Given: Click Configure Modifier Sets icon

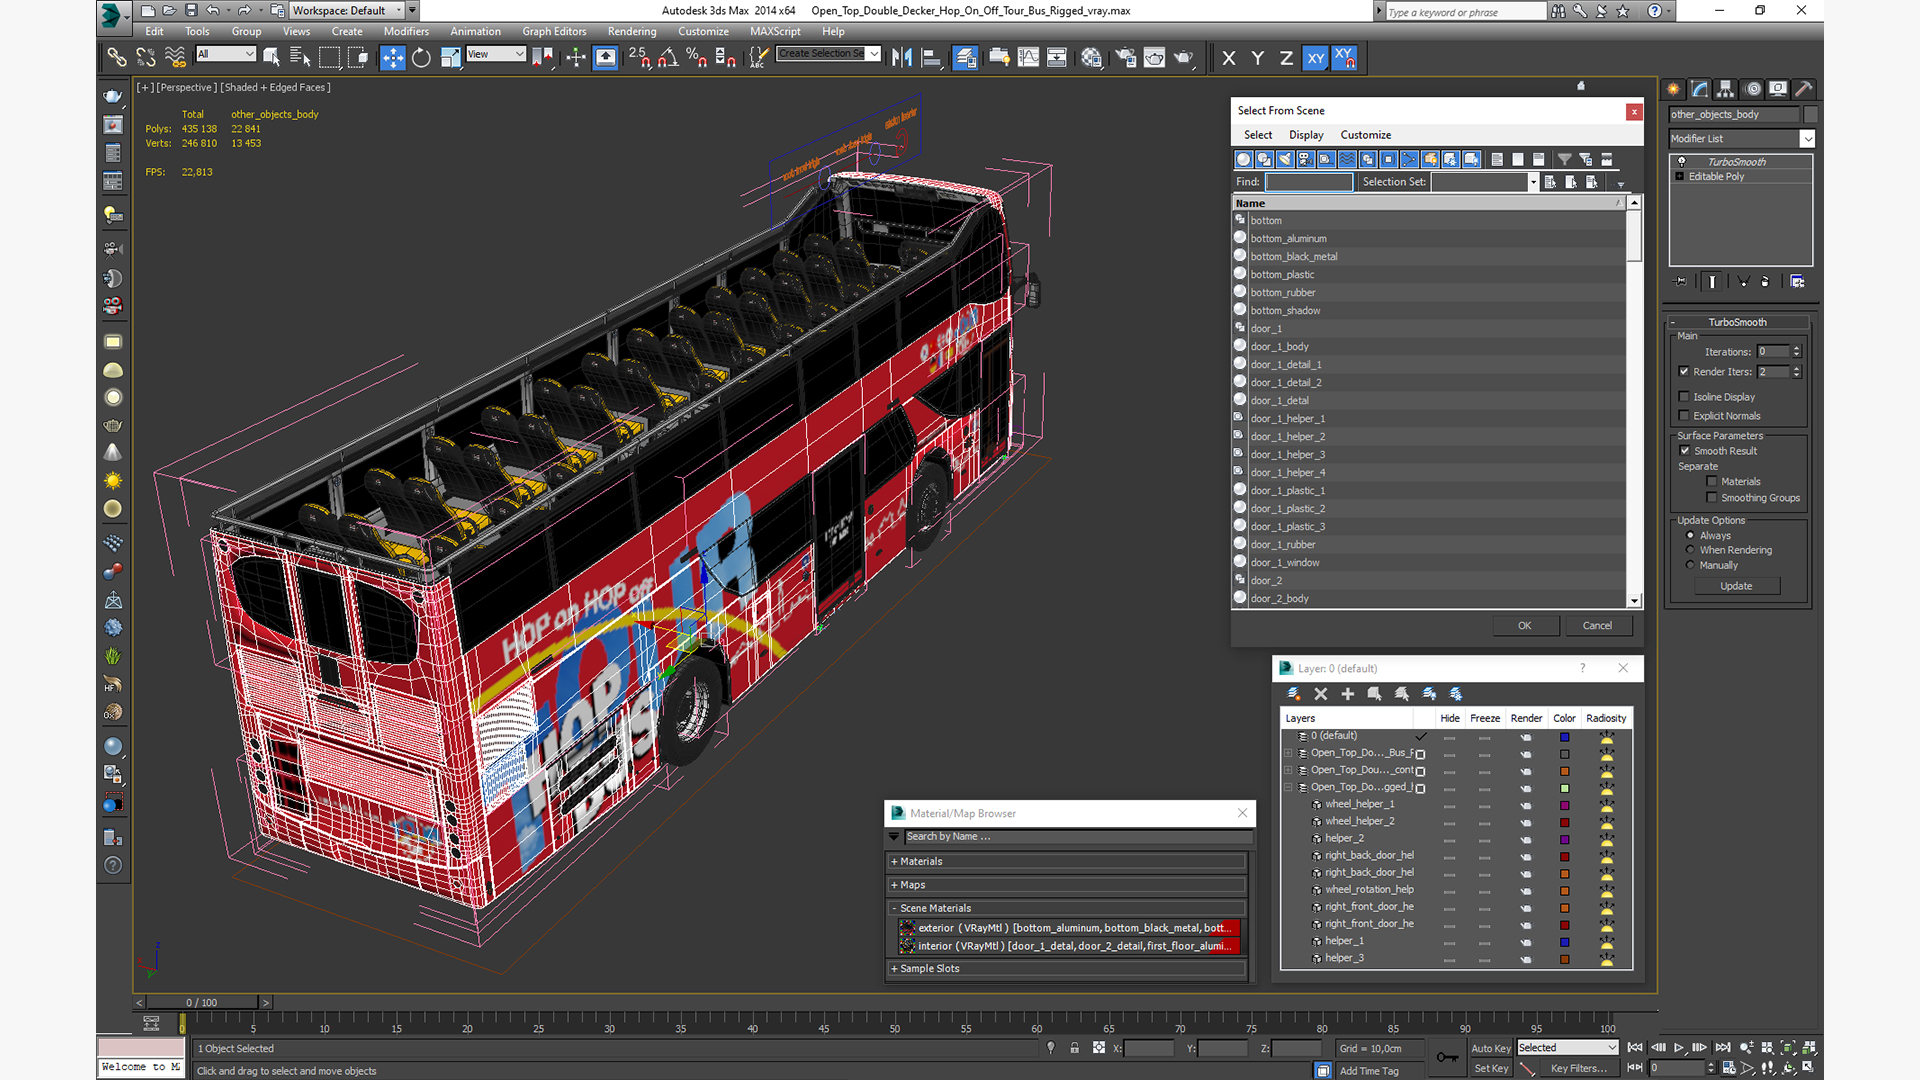Looking at the screenshot, I should coord(1797,282).
